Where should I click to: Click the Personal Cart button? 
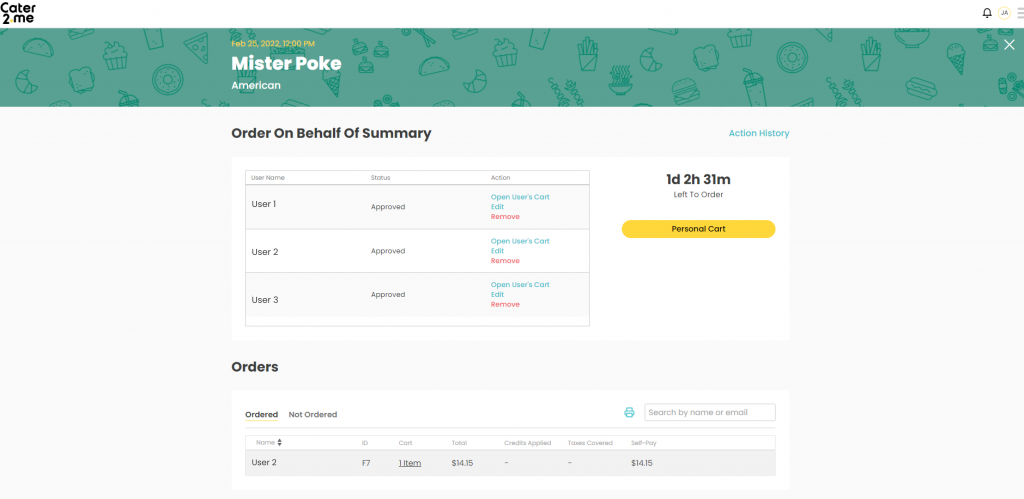click(698, 229)
